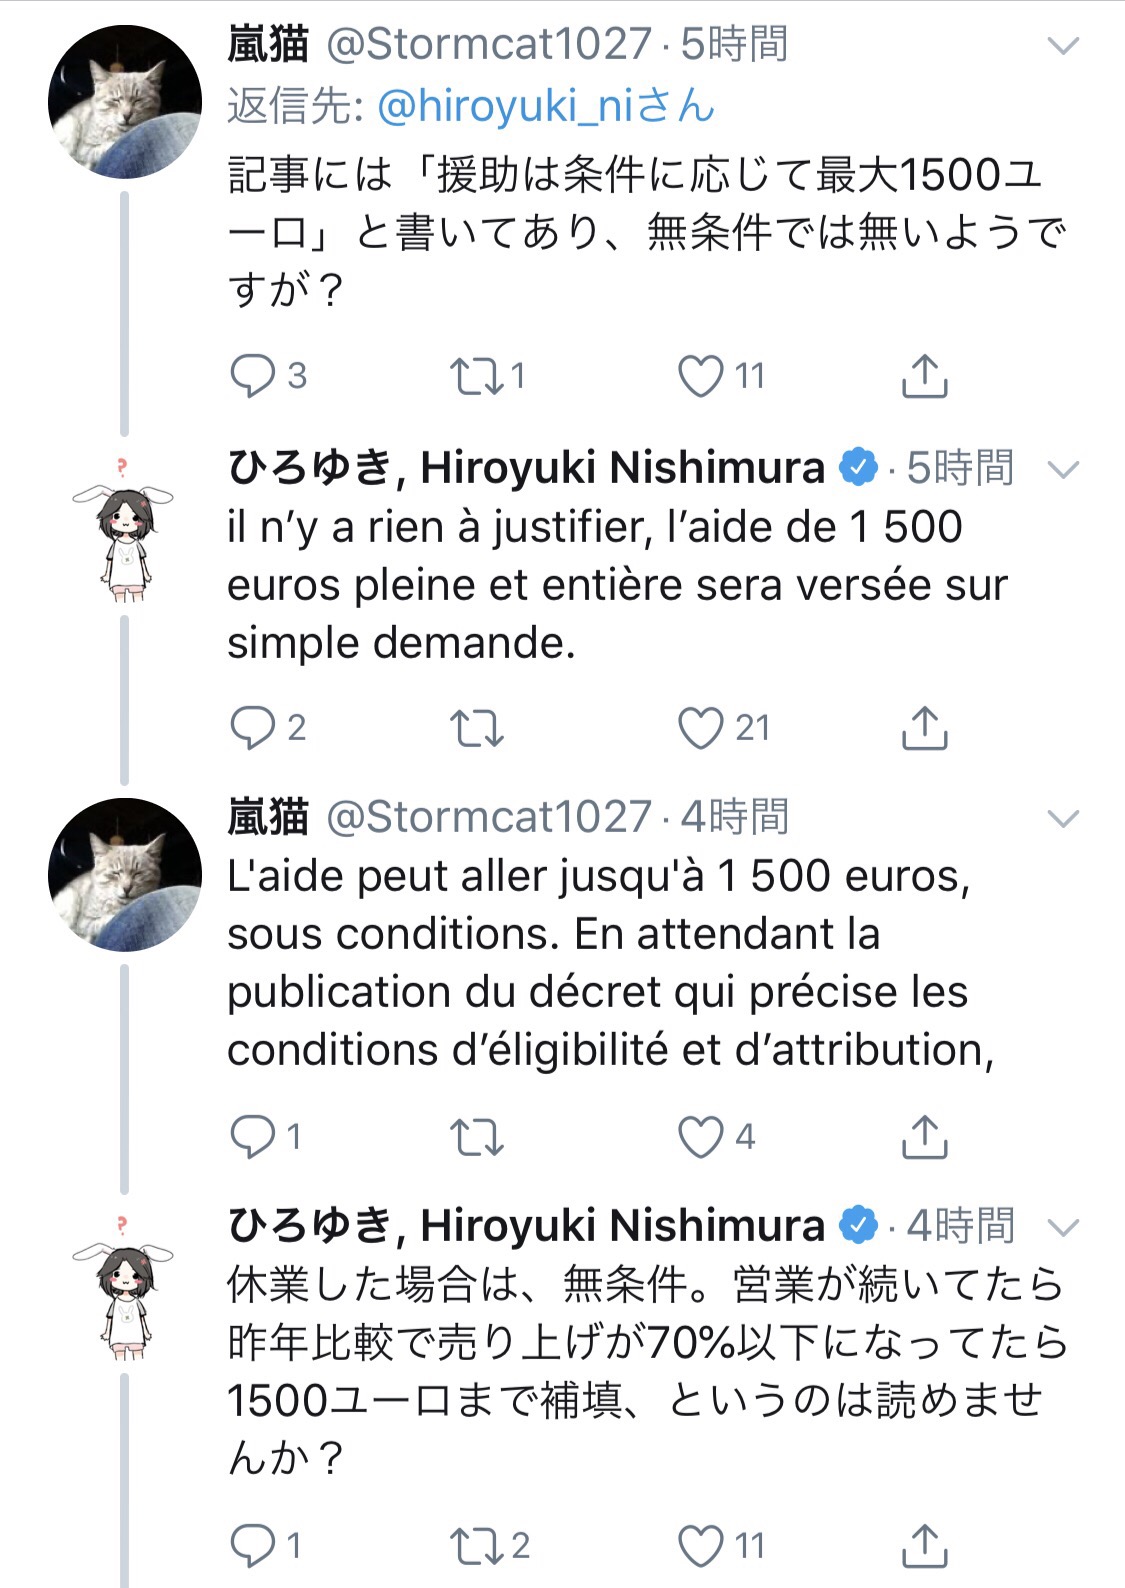Share Hiroyuki's French tweet about 1 500 euros

[924, 728]
